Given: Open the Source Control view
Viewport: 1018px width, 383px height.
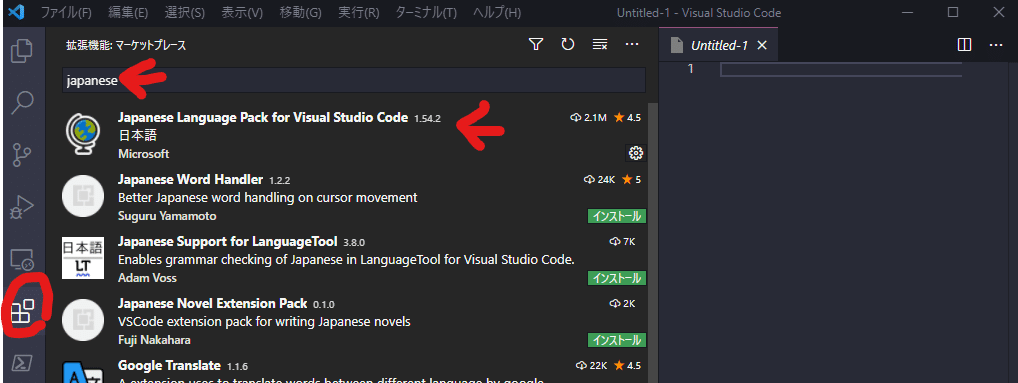Looking at the screenshot, I should [x=23, y=156].
